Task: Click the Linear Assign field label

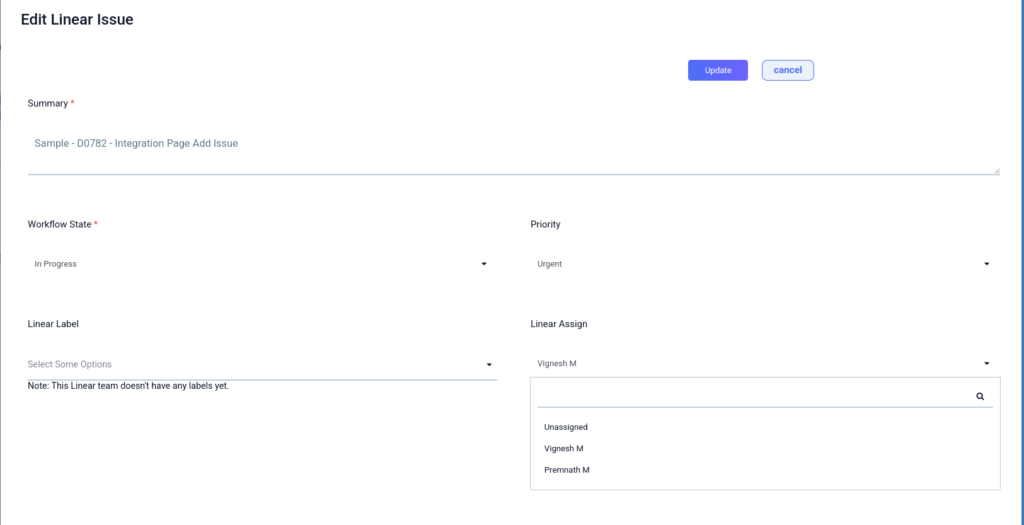Action: 558,324
